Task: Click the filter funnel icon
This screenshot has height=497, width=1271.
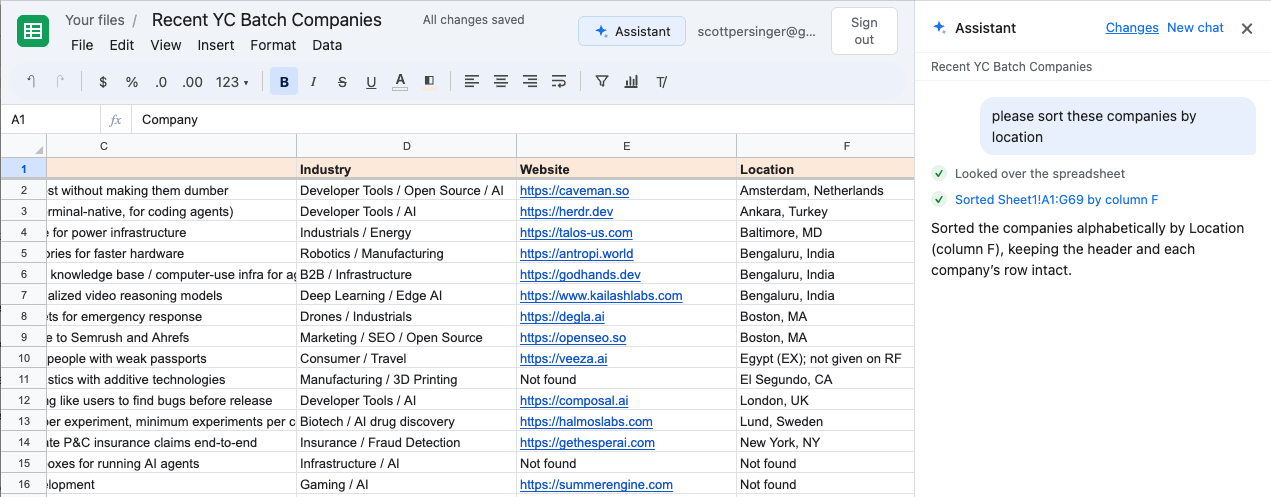Action: click(602, 82)
